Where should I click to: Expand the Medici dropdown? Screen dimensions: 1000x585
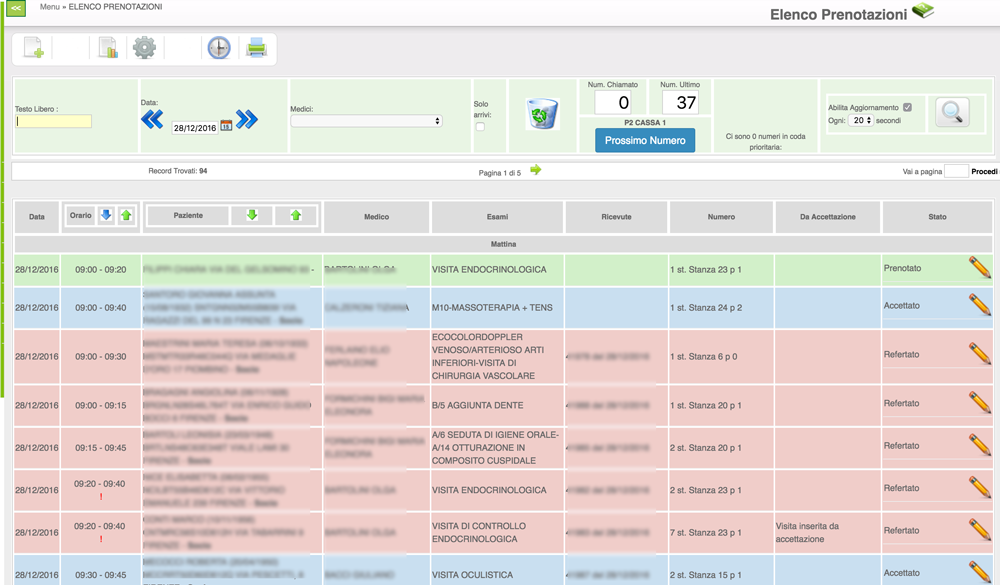point(366,121)
